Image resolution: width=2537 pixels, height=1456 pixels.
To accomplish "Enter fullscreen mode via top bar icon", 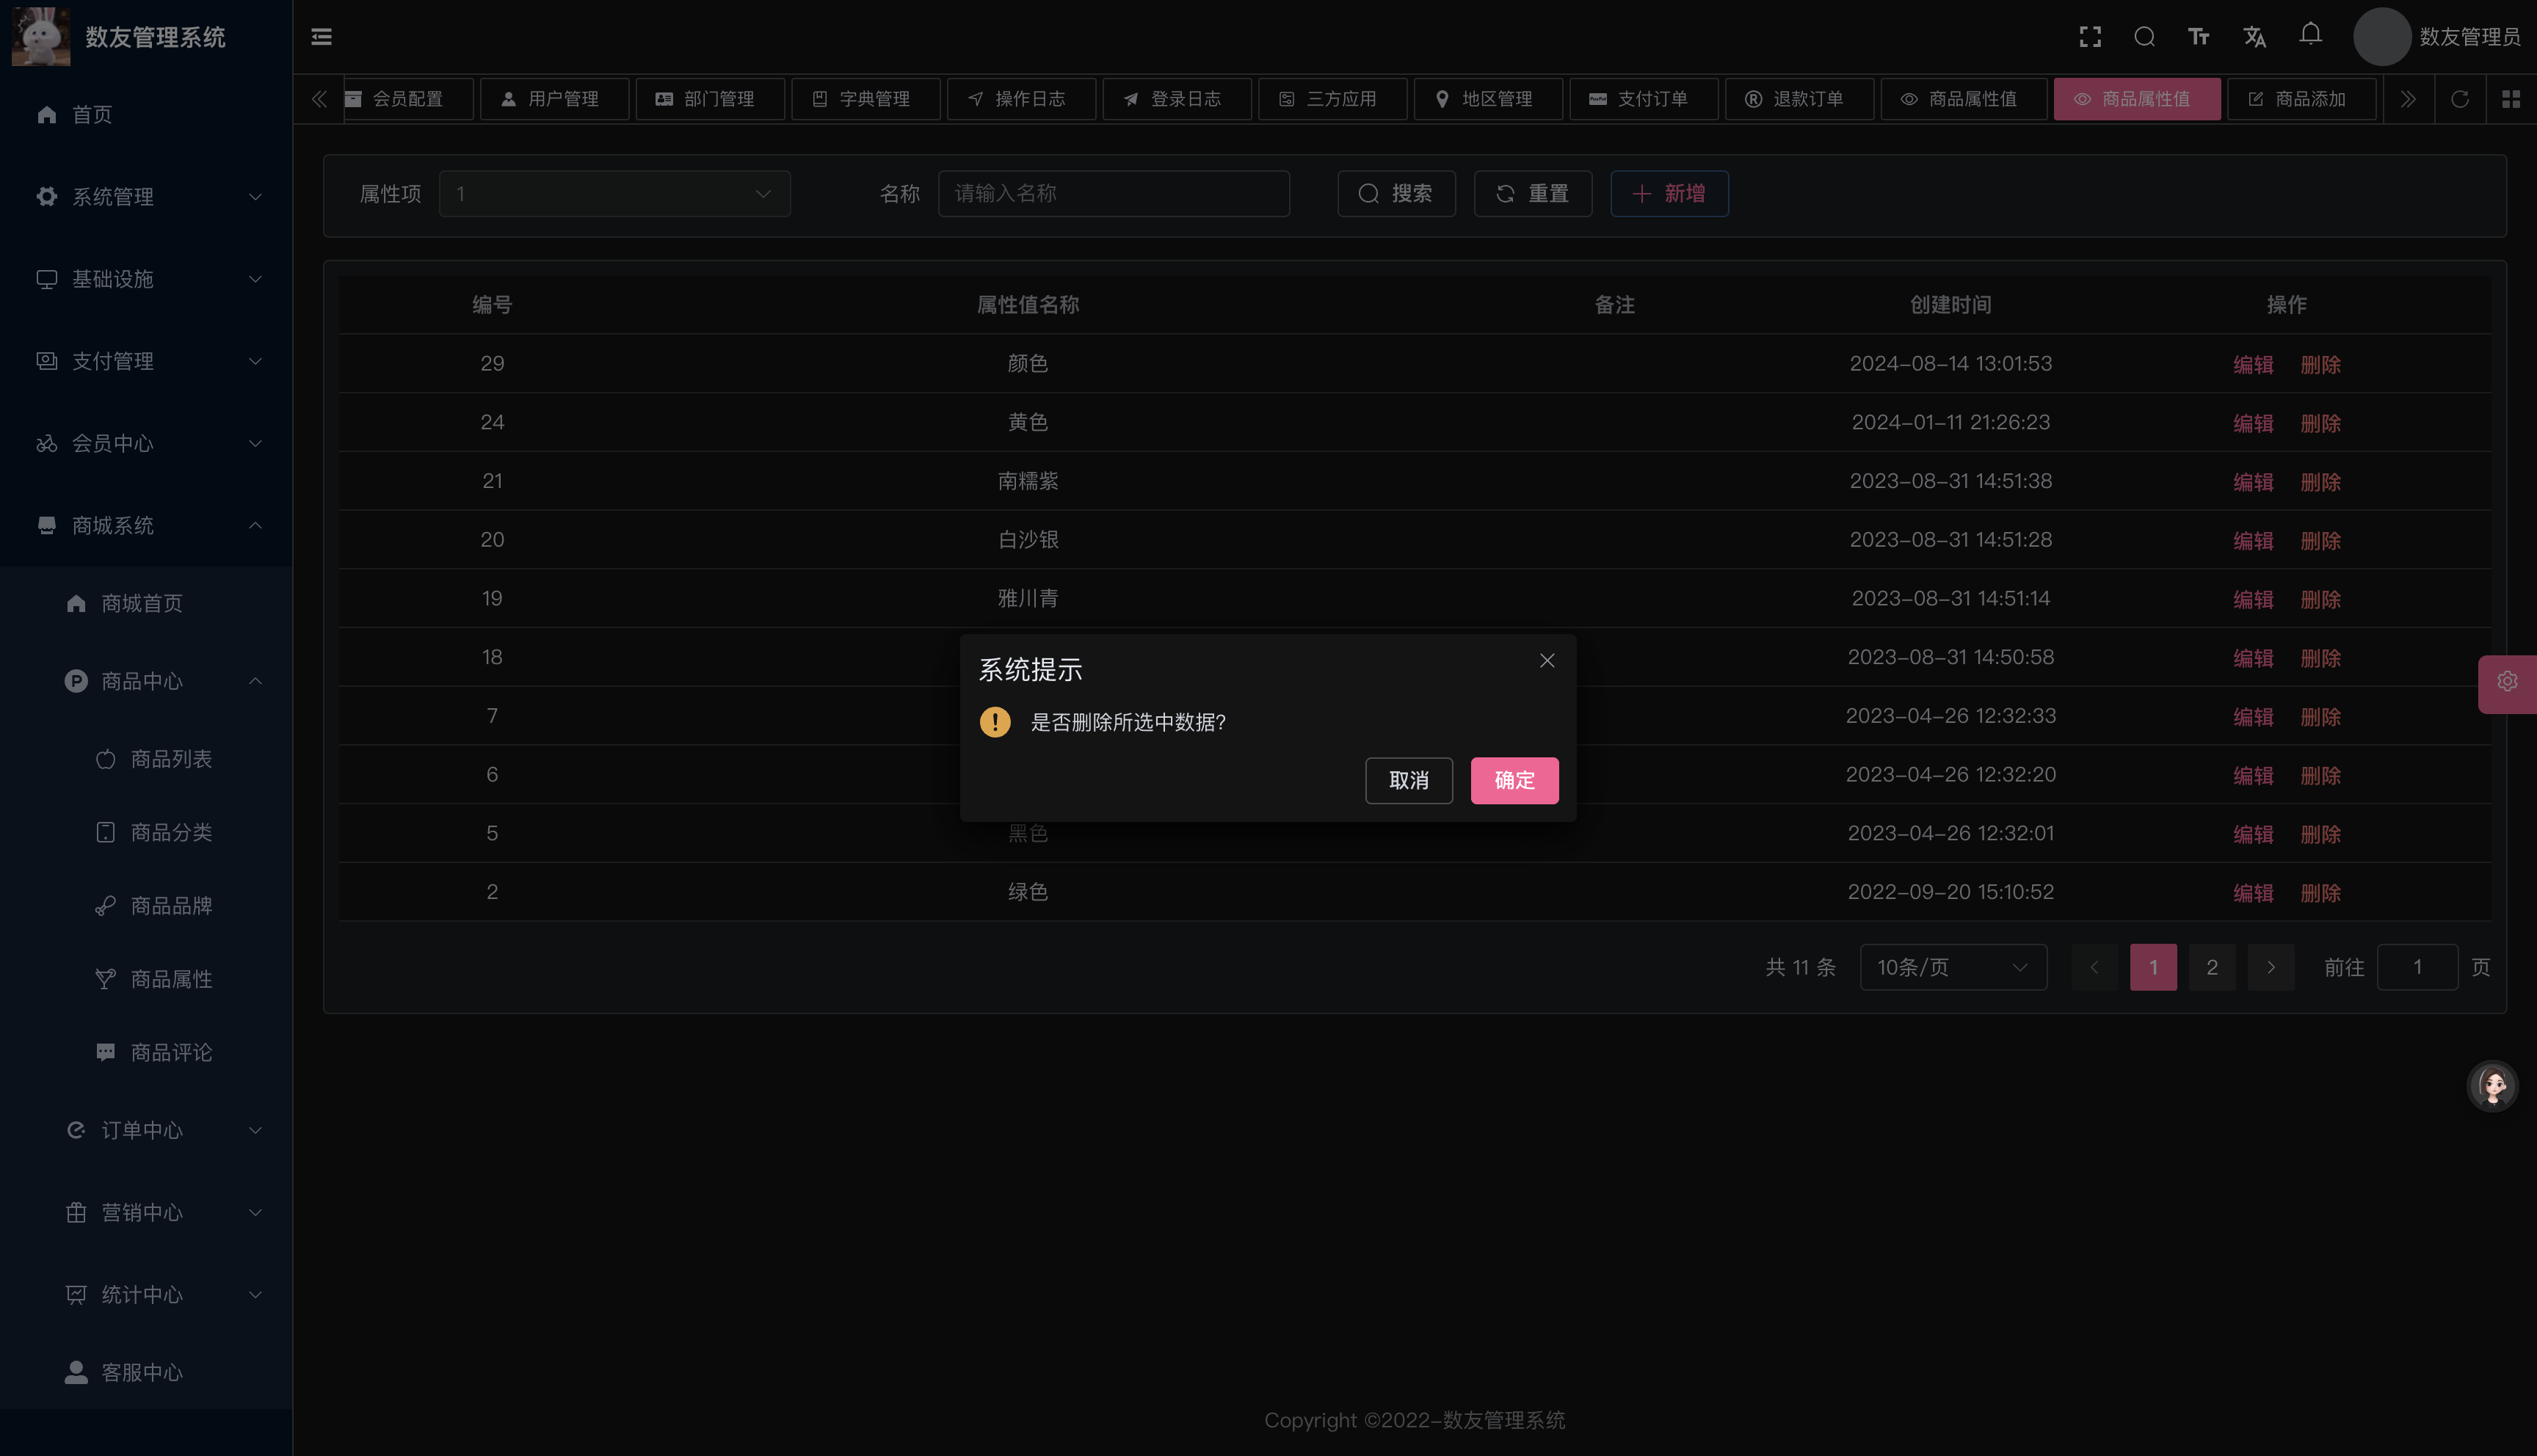I will click(2090, 37).
